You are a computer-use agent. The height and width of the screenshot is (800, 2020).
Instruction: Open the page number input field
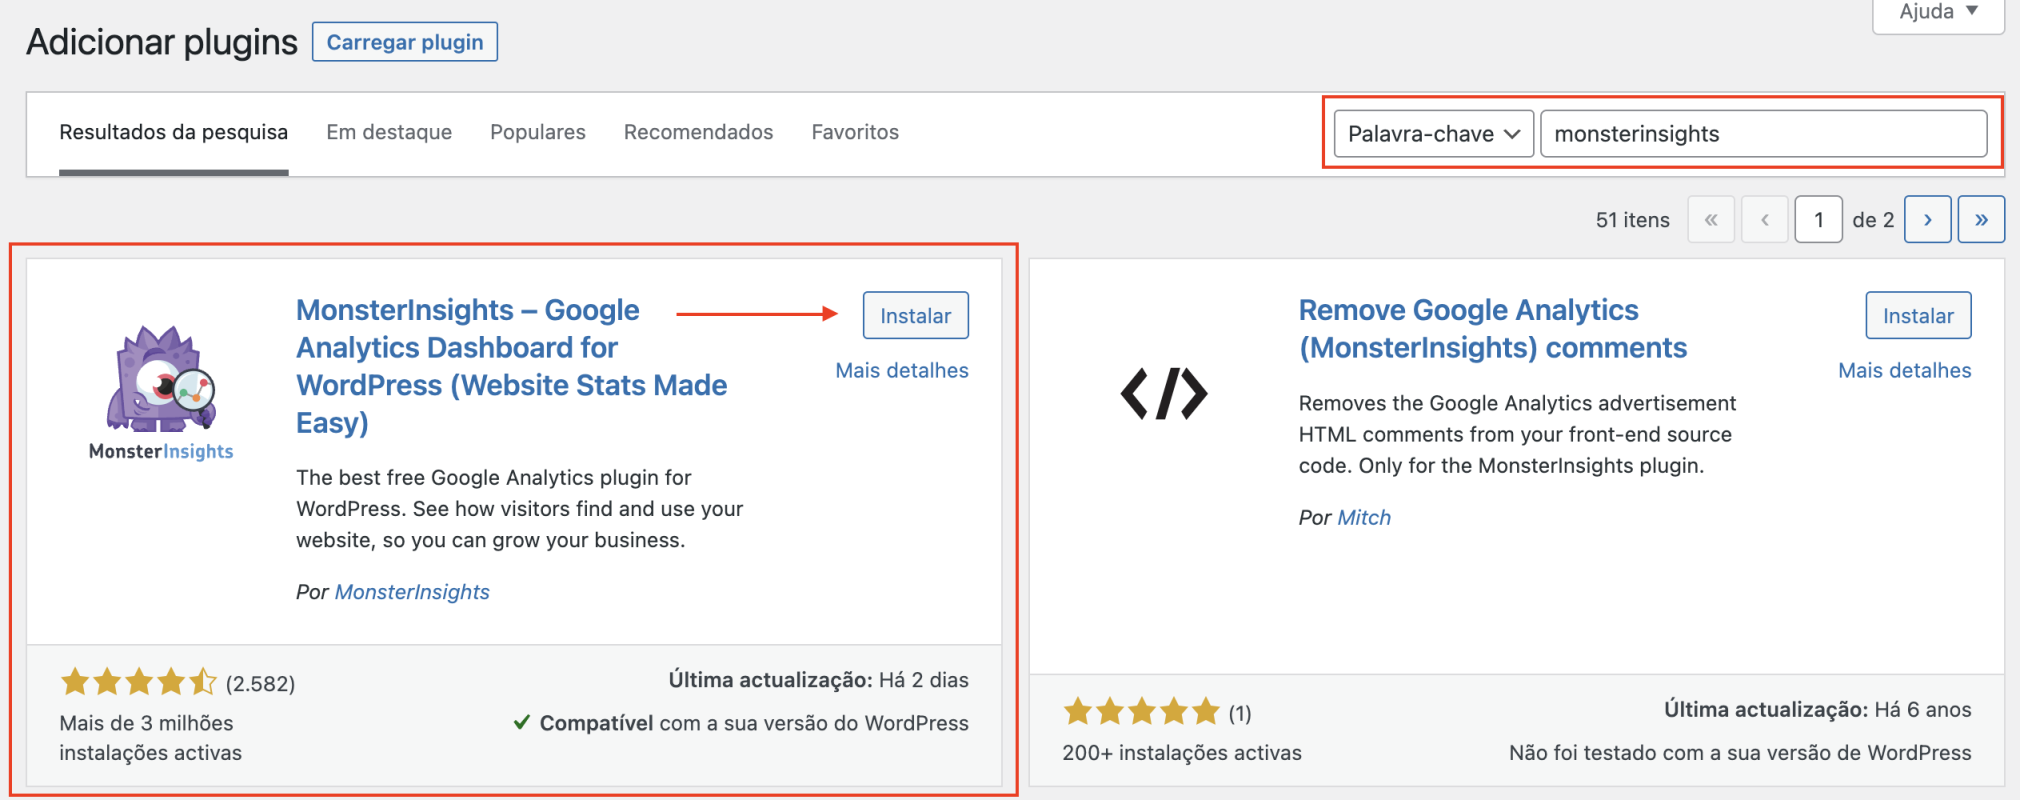(1819, 219)
